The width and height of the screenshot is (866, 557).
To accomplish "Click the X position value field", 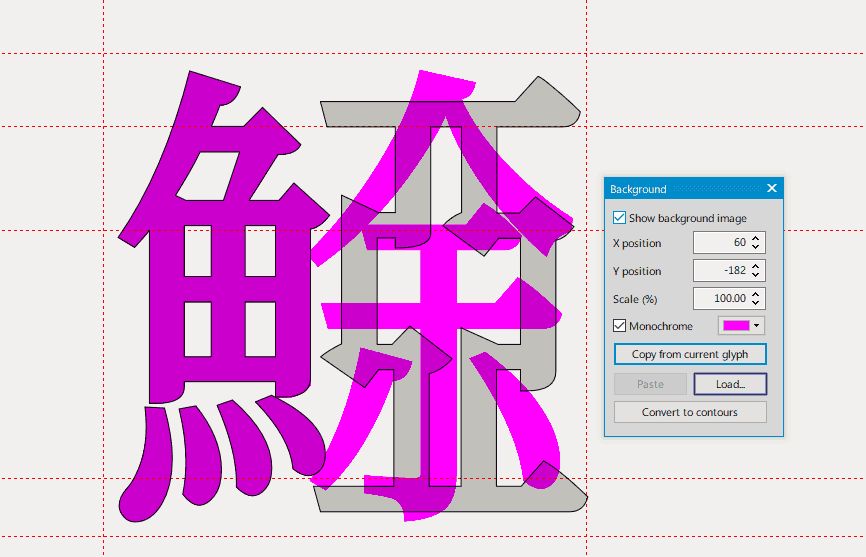I will click(720, 243).
